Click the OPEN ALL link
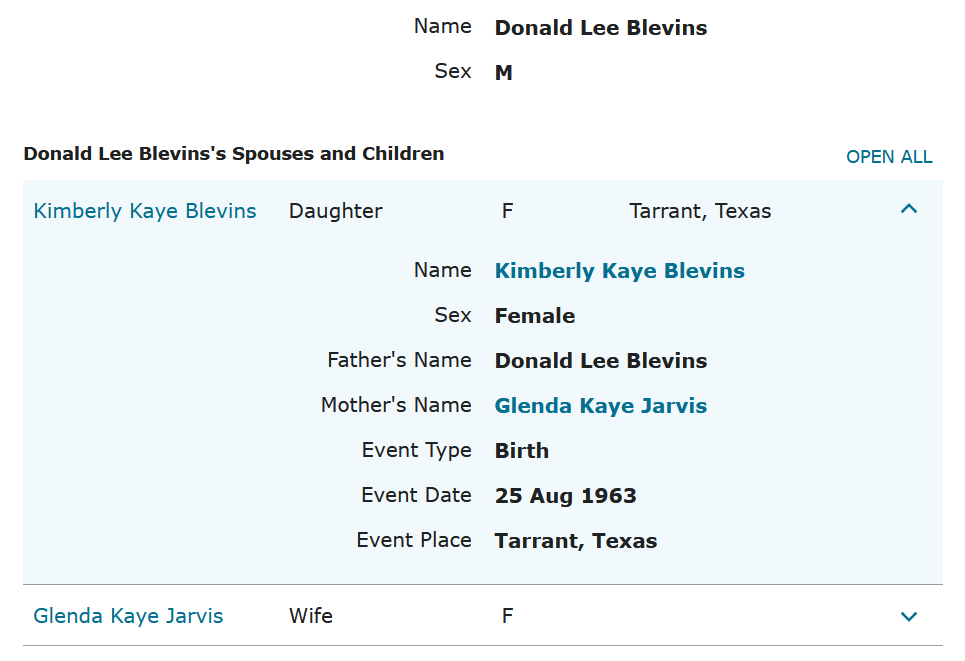This screenshot has height=661, width=965. (889, 157)
